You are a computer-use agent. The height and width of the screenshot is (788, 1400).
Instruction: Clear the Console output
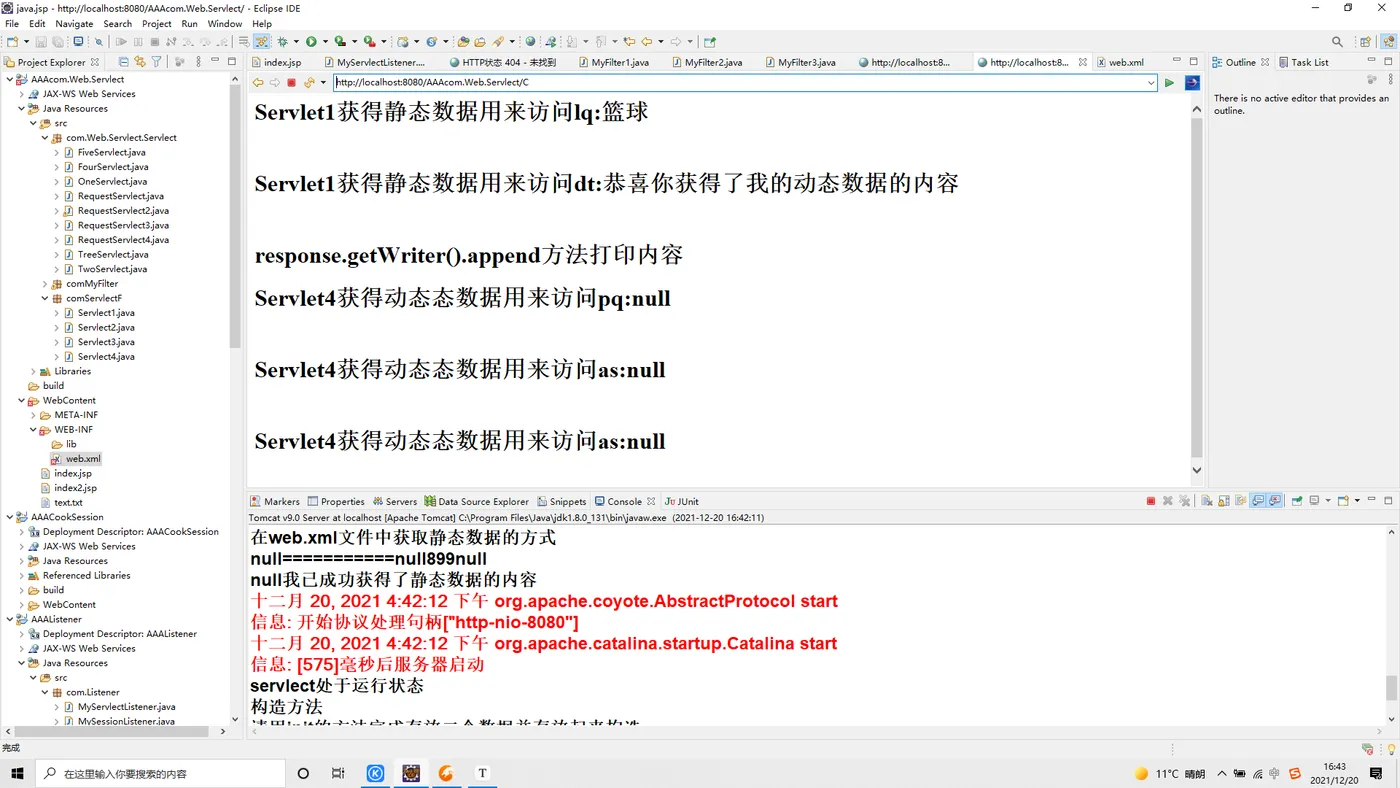click(1207, 501)
